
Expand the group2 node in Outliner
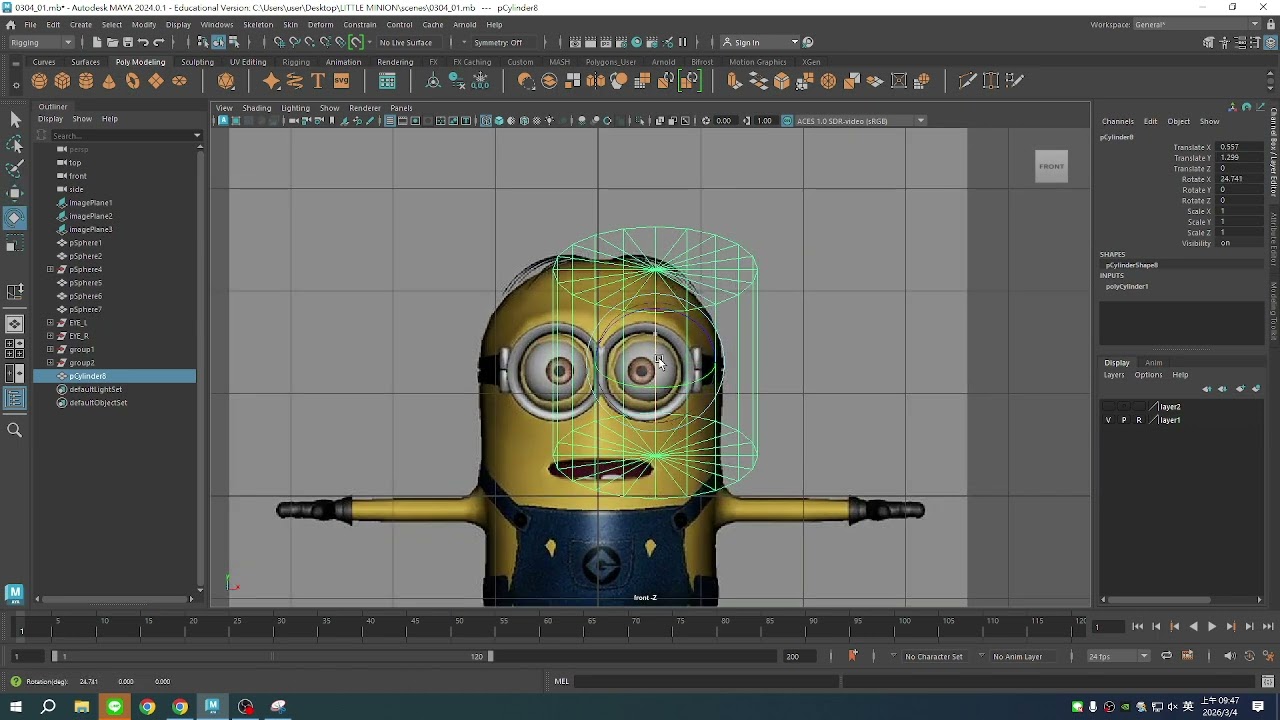click(x=50, y=362)
